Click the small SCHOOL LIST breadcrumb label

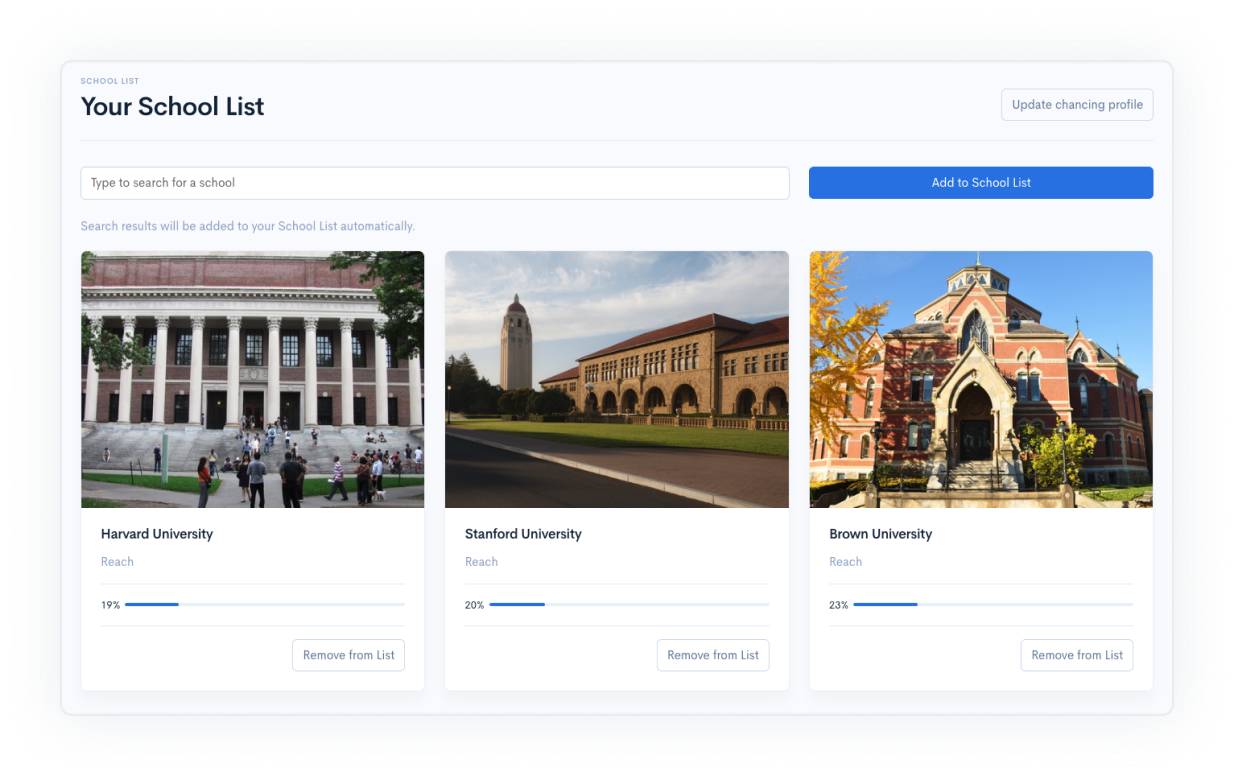click(110, 81)
